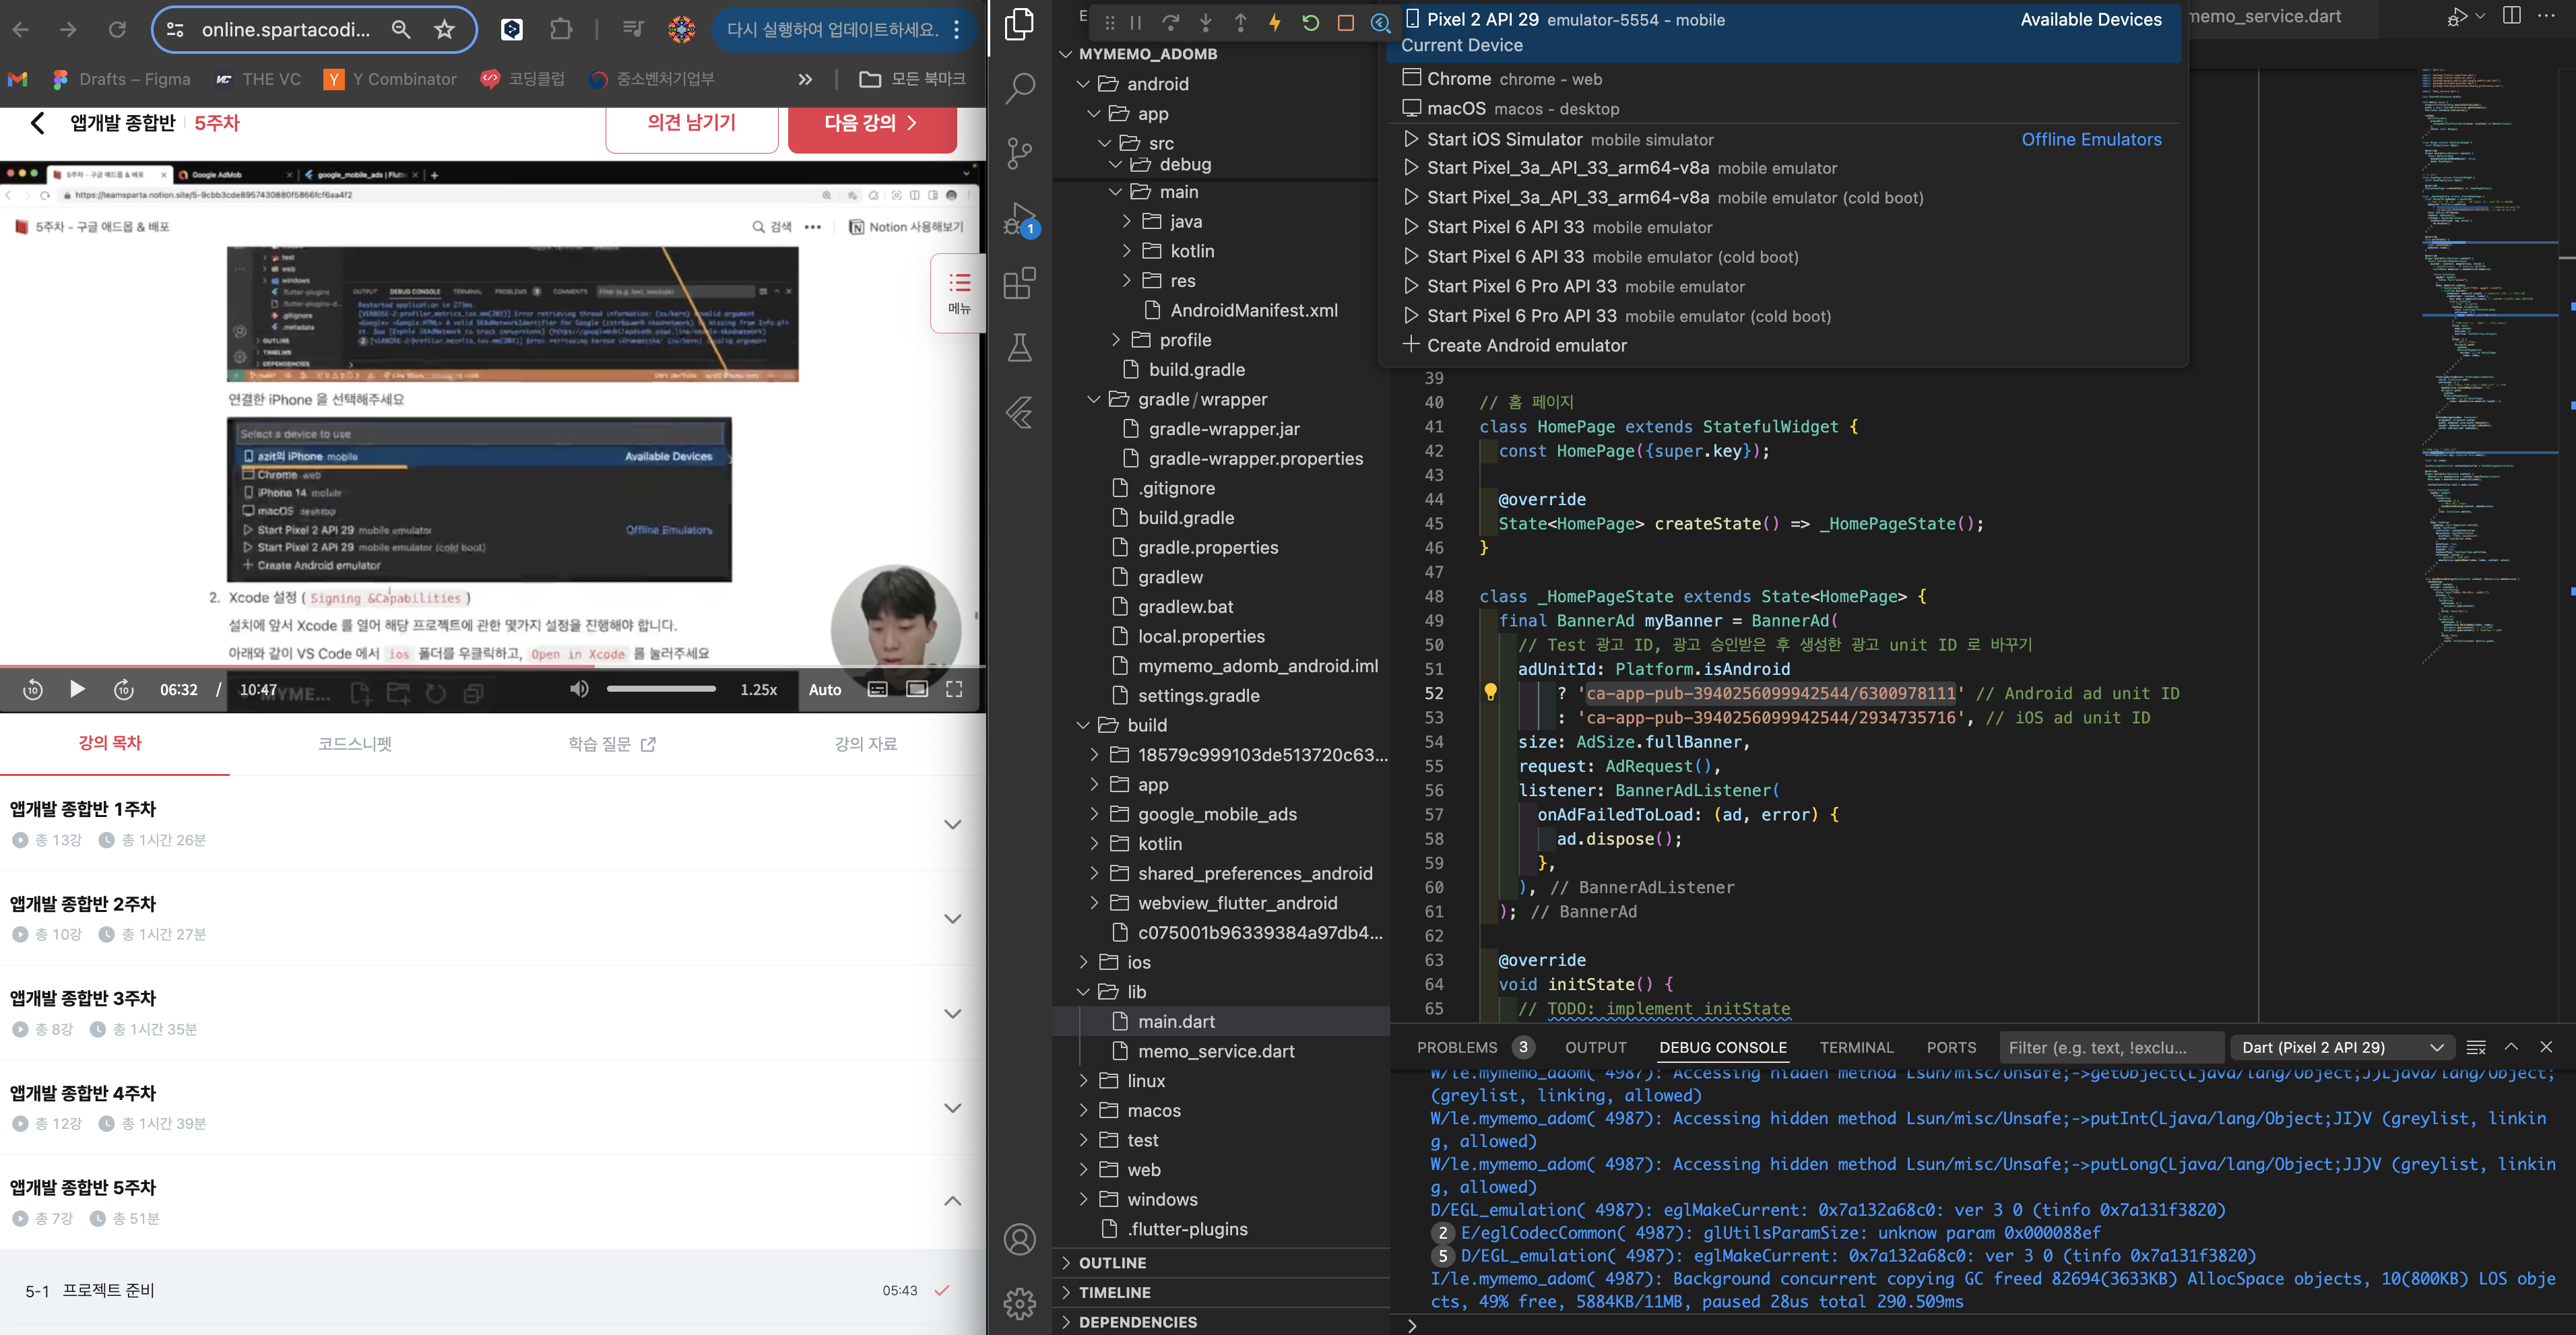Image resolution: width=2576 pixels, height=1335 pixels.
Task: Open the Search view in VS Code
Action: pos(1019,88)
